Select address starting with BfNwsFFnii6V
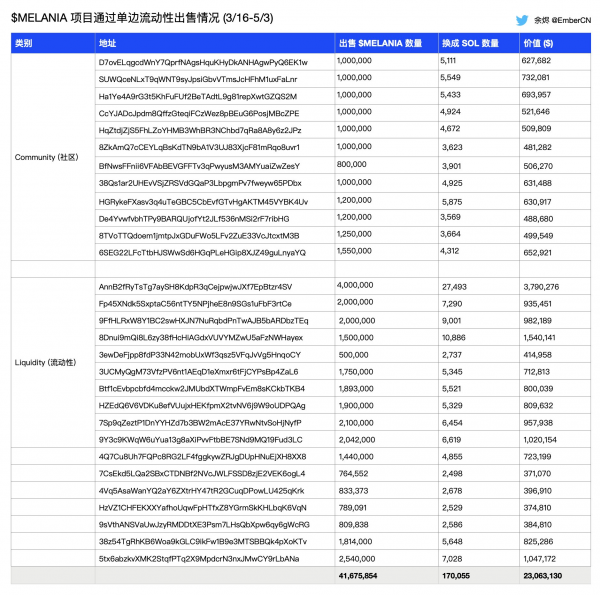 pyautogui.click(x=199, y=166)
